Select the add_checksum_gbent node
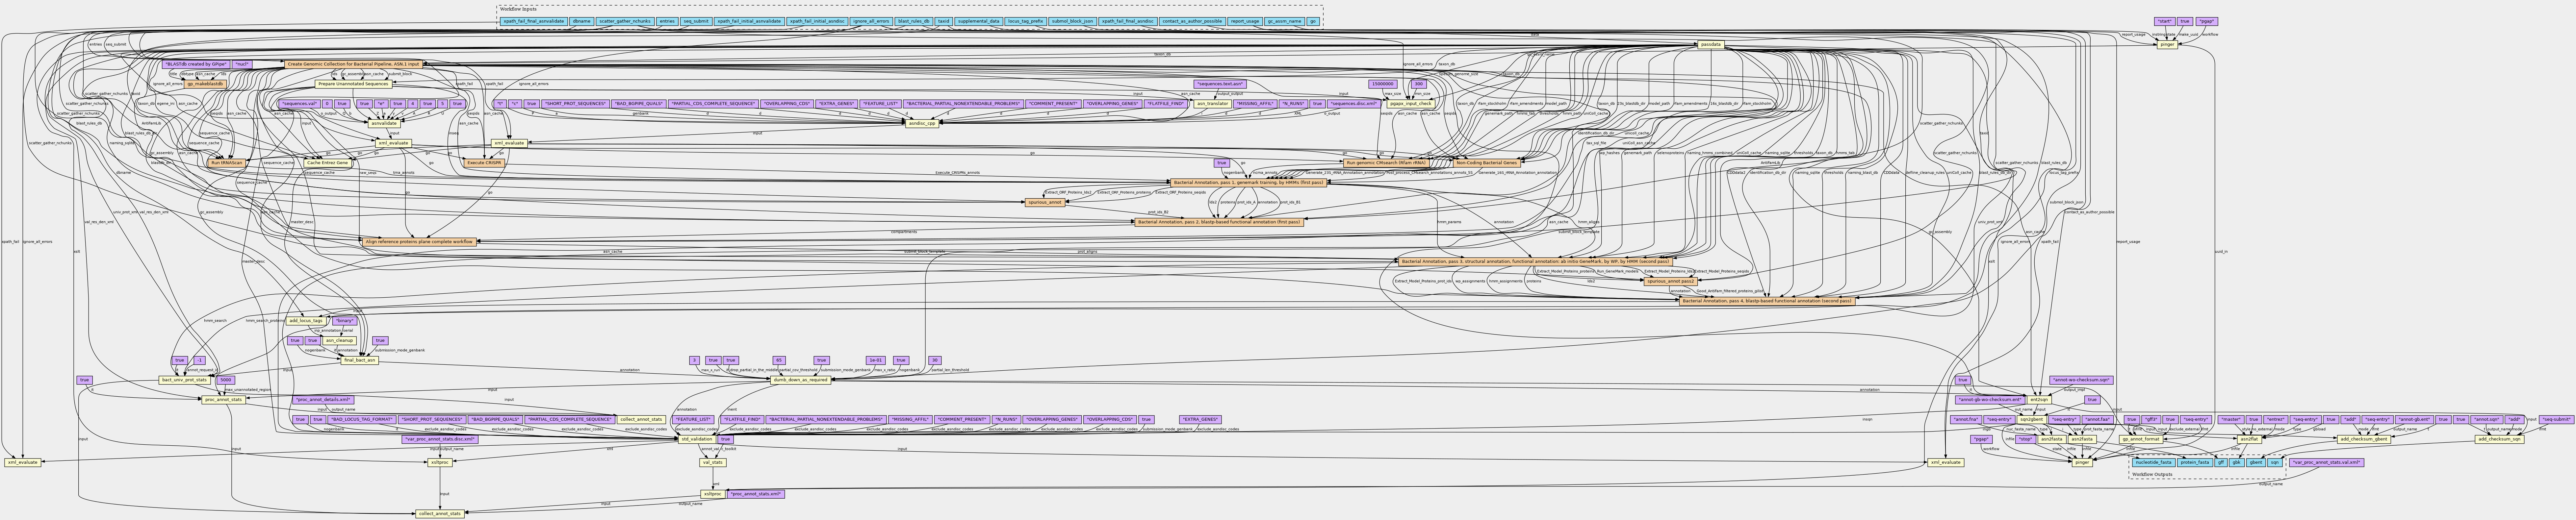The image size is (2576, 520). click(2364, 439)
